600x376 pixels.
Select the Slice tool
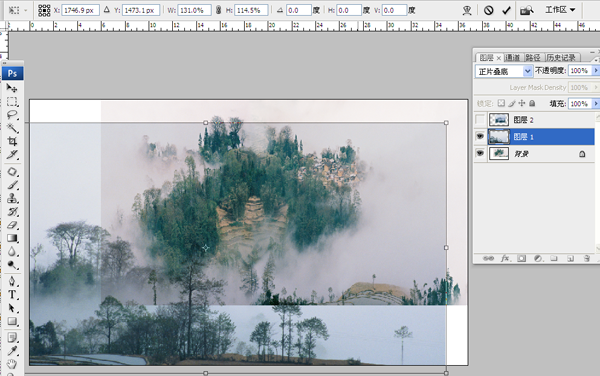pos(12,155)
